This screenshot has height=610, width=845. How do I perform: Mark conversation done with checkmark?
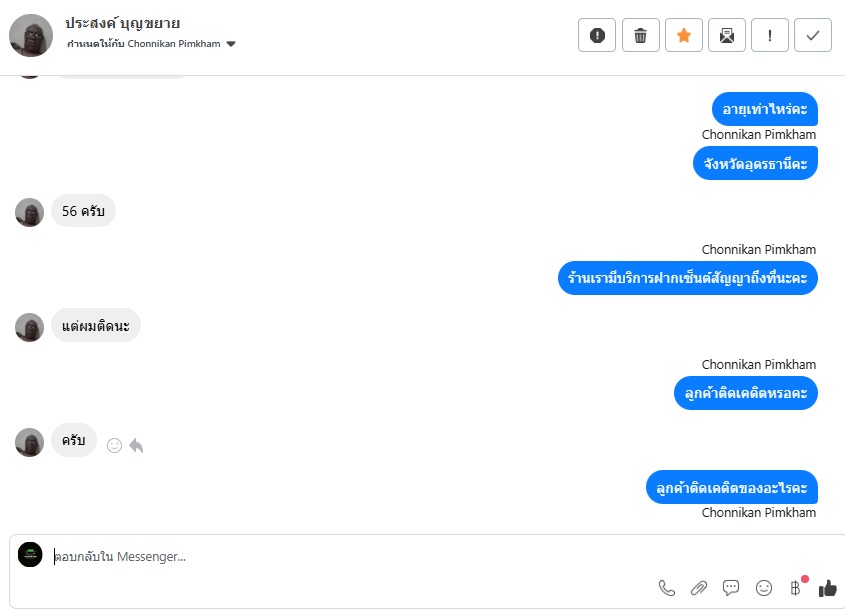pos(813,36)
